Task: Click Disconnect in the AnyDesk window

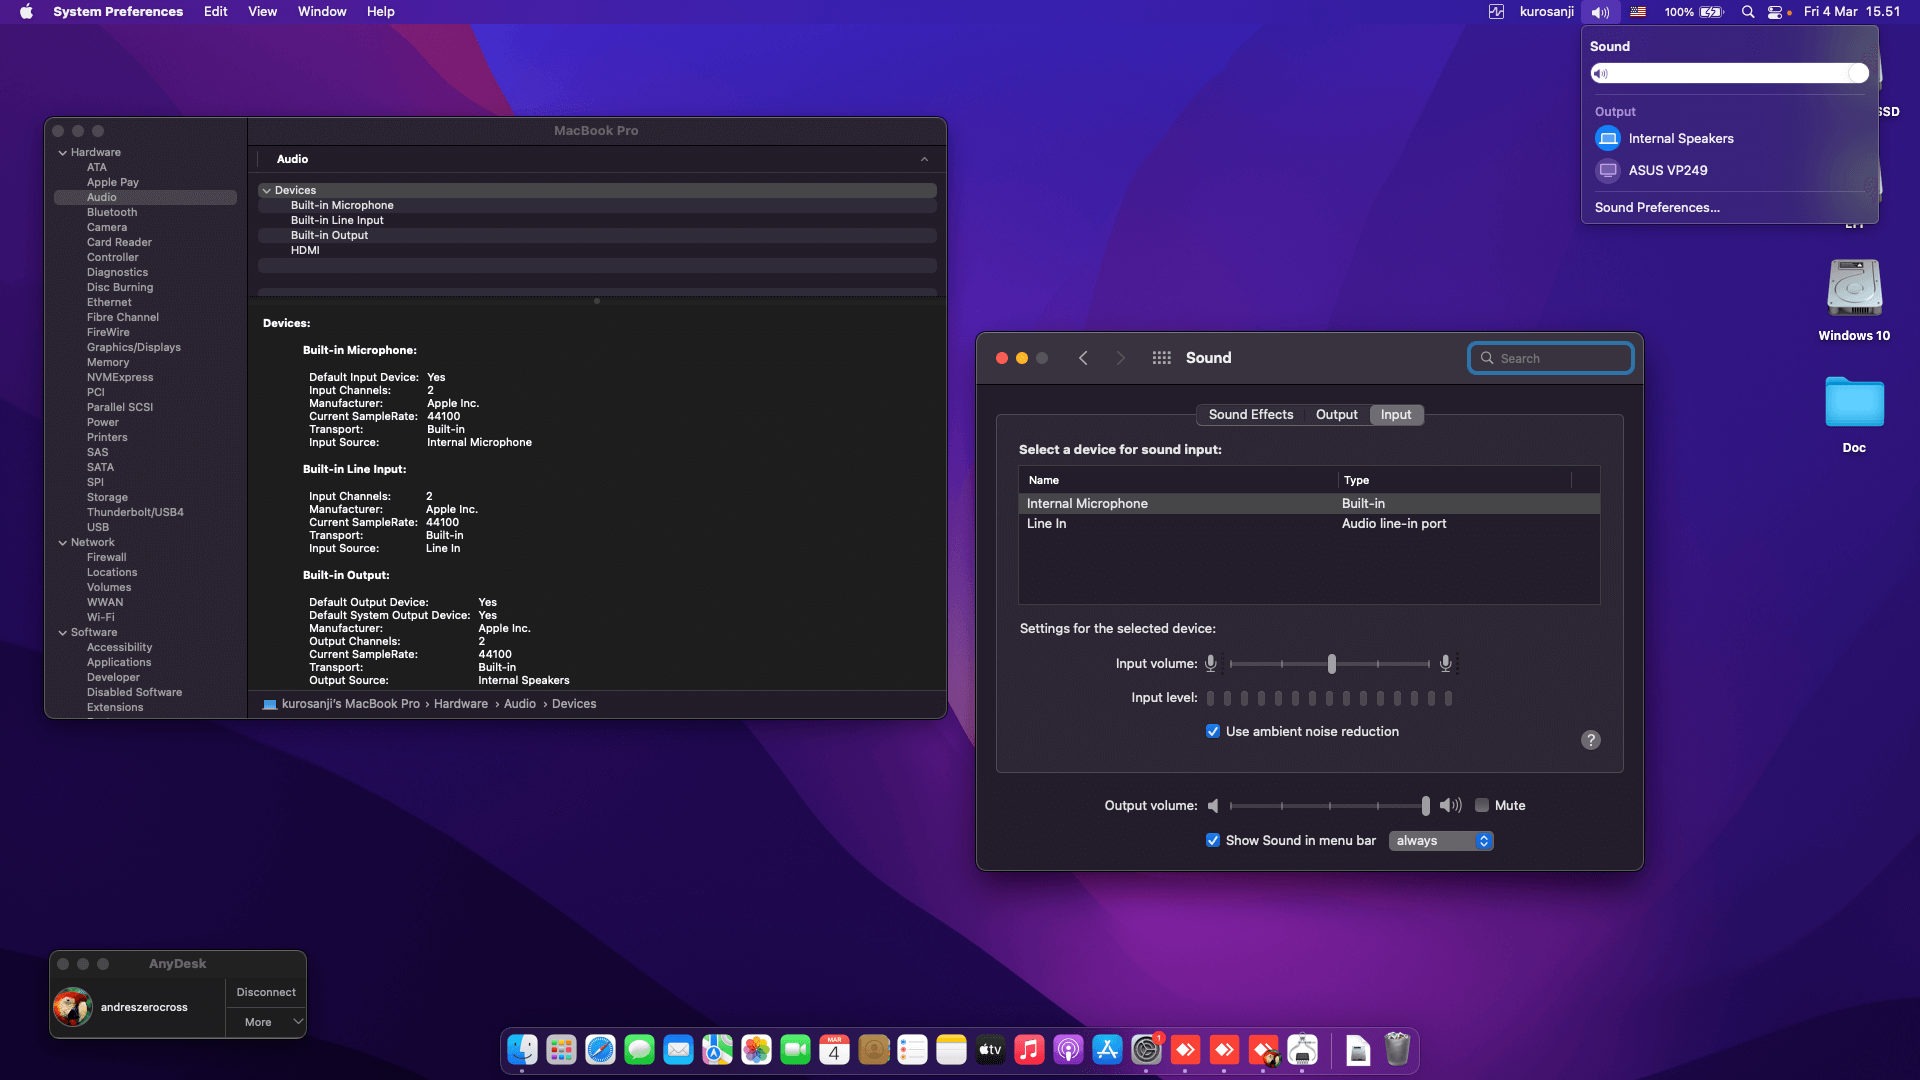Action: click(x=265, y=991)
